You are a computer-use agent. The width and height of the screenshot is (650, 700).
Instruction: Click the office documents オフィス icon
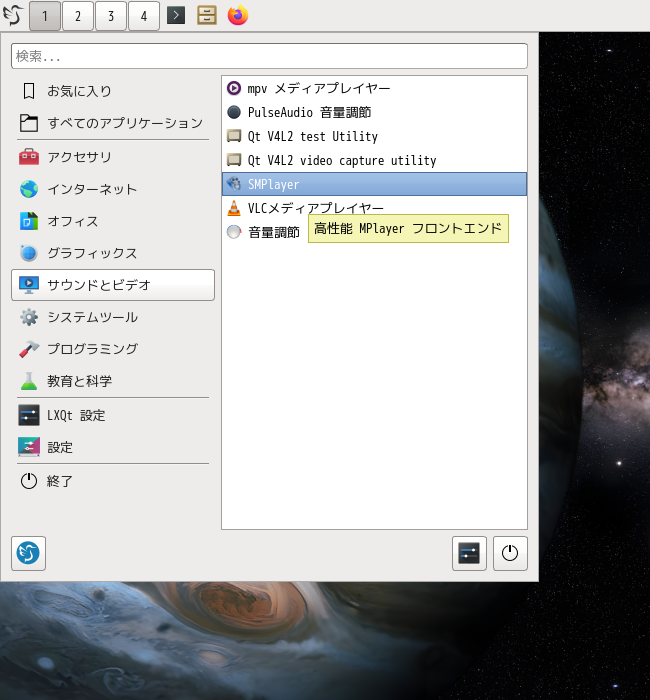tap(29, 221)
